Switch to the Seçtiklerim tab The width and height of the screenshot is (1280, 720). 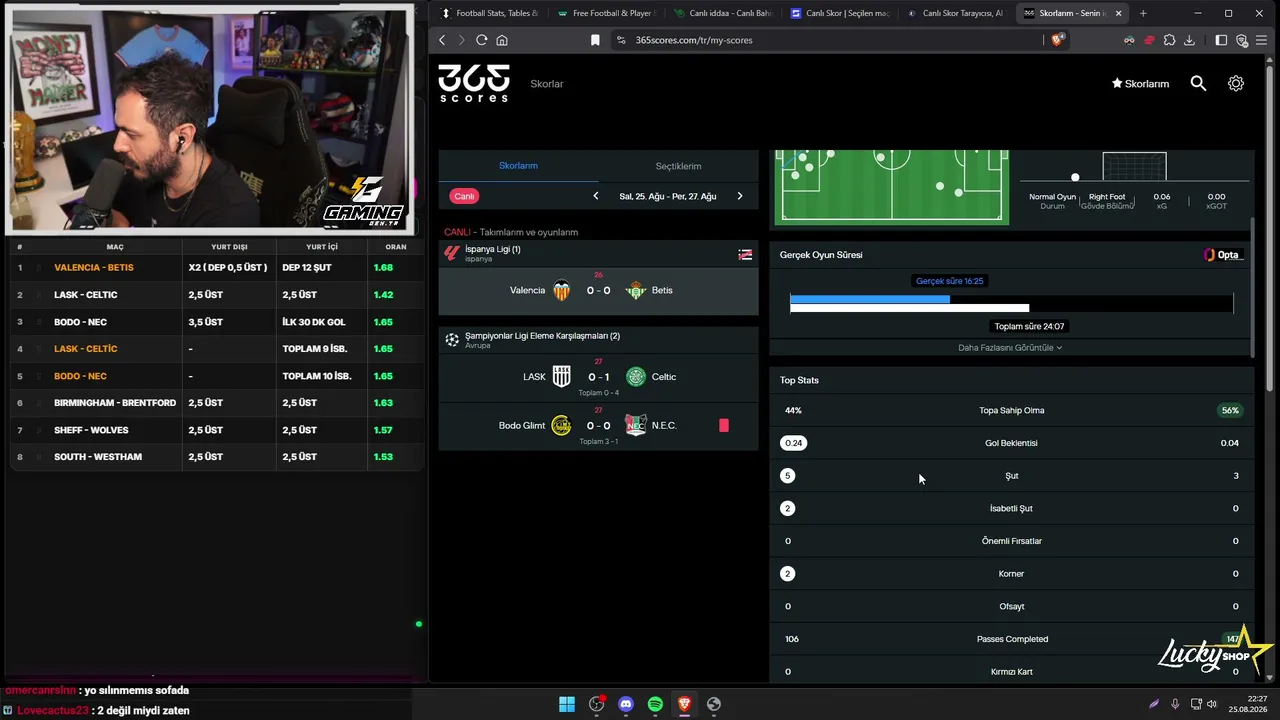coord(678,166)
